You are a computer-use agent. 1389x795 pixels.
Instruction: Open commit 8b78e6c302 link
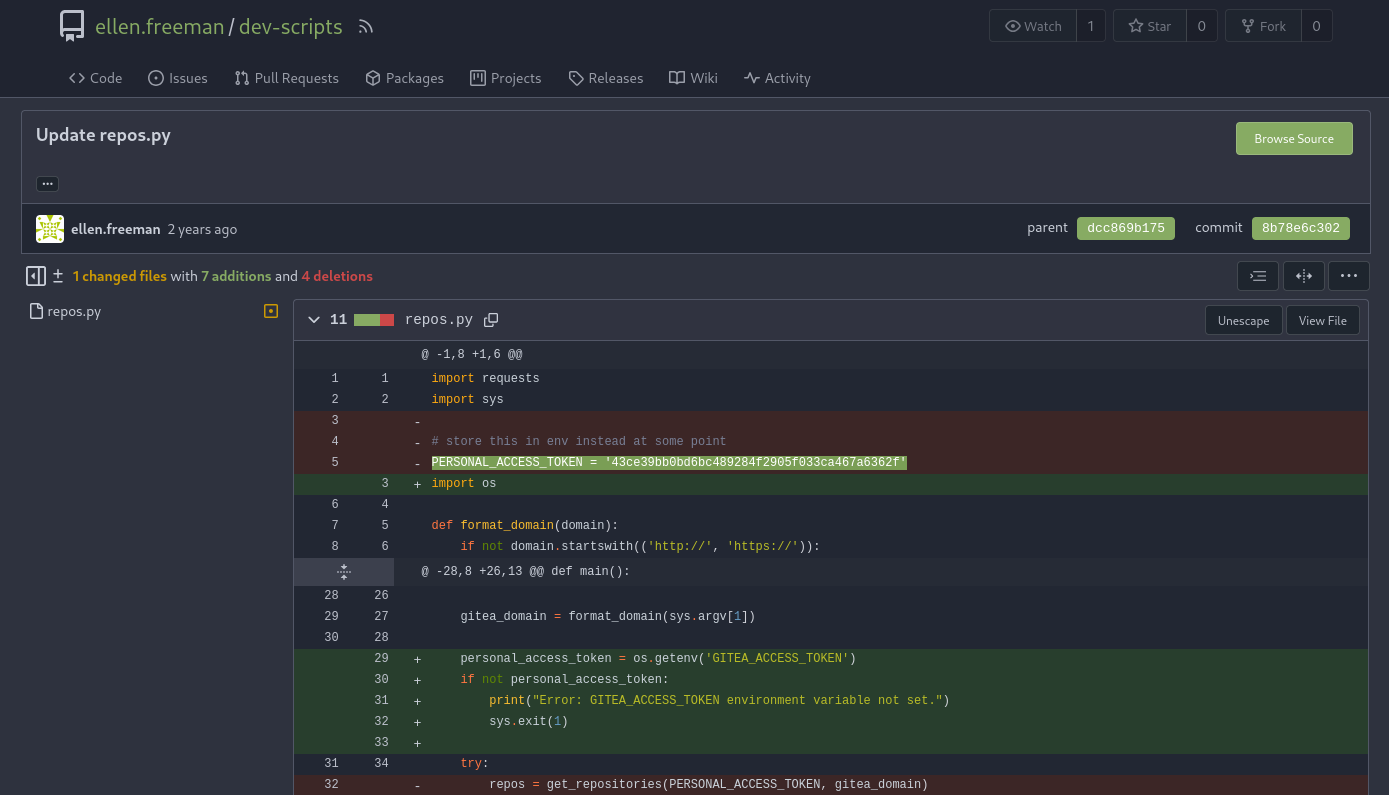[x=1301, y=228]
